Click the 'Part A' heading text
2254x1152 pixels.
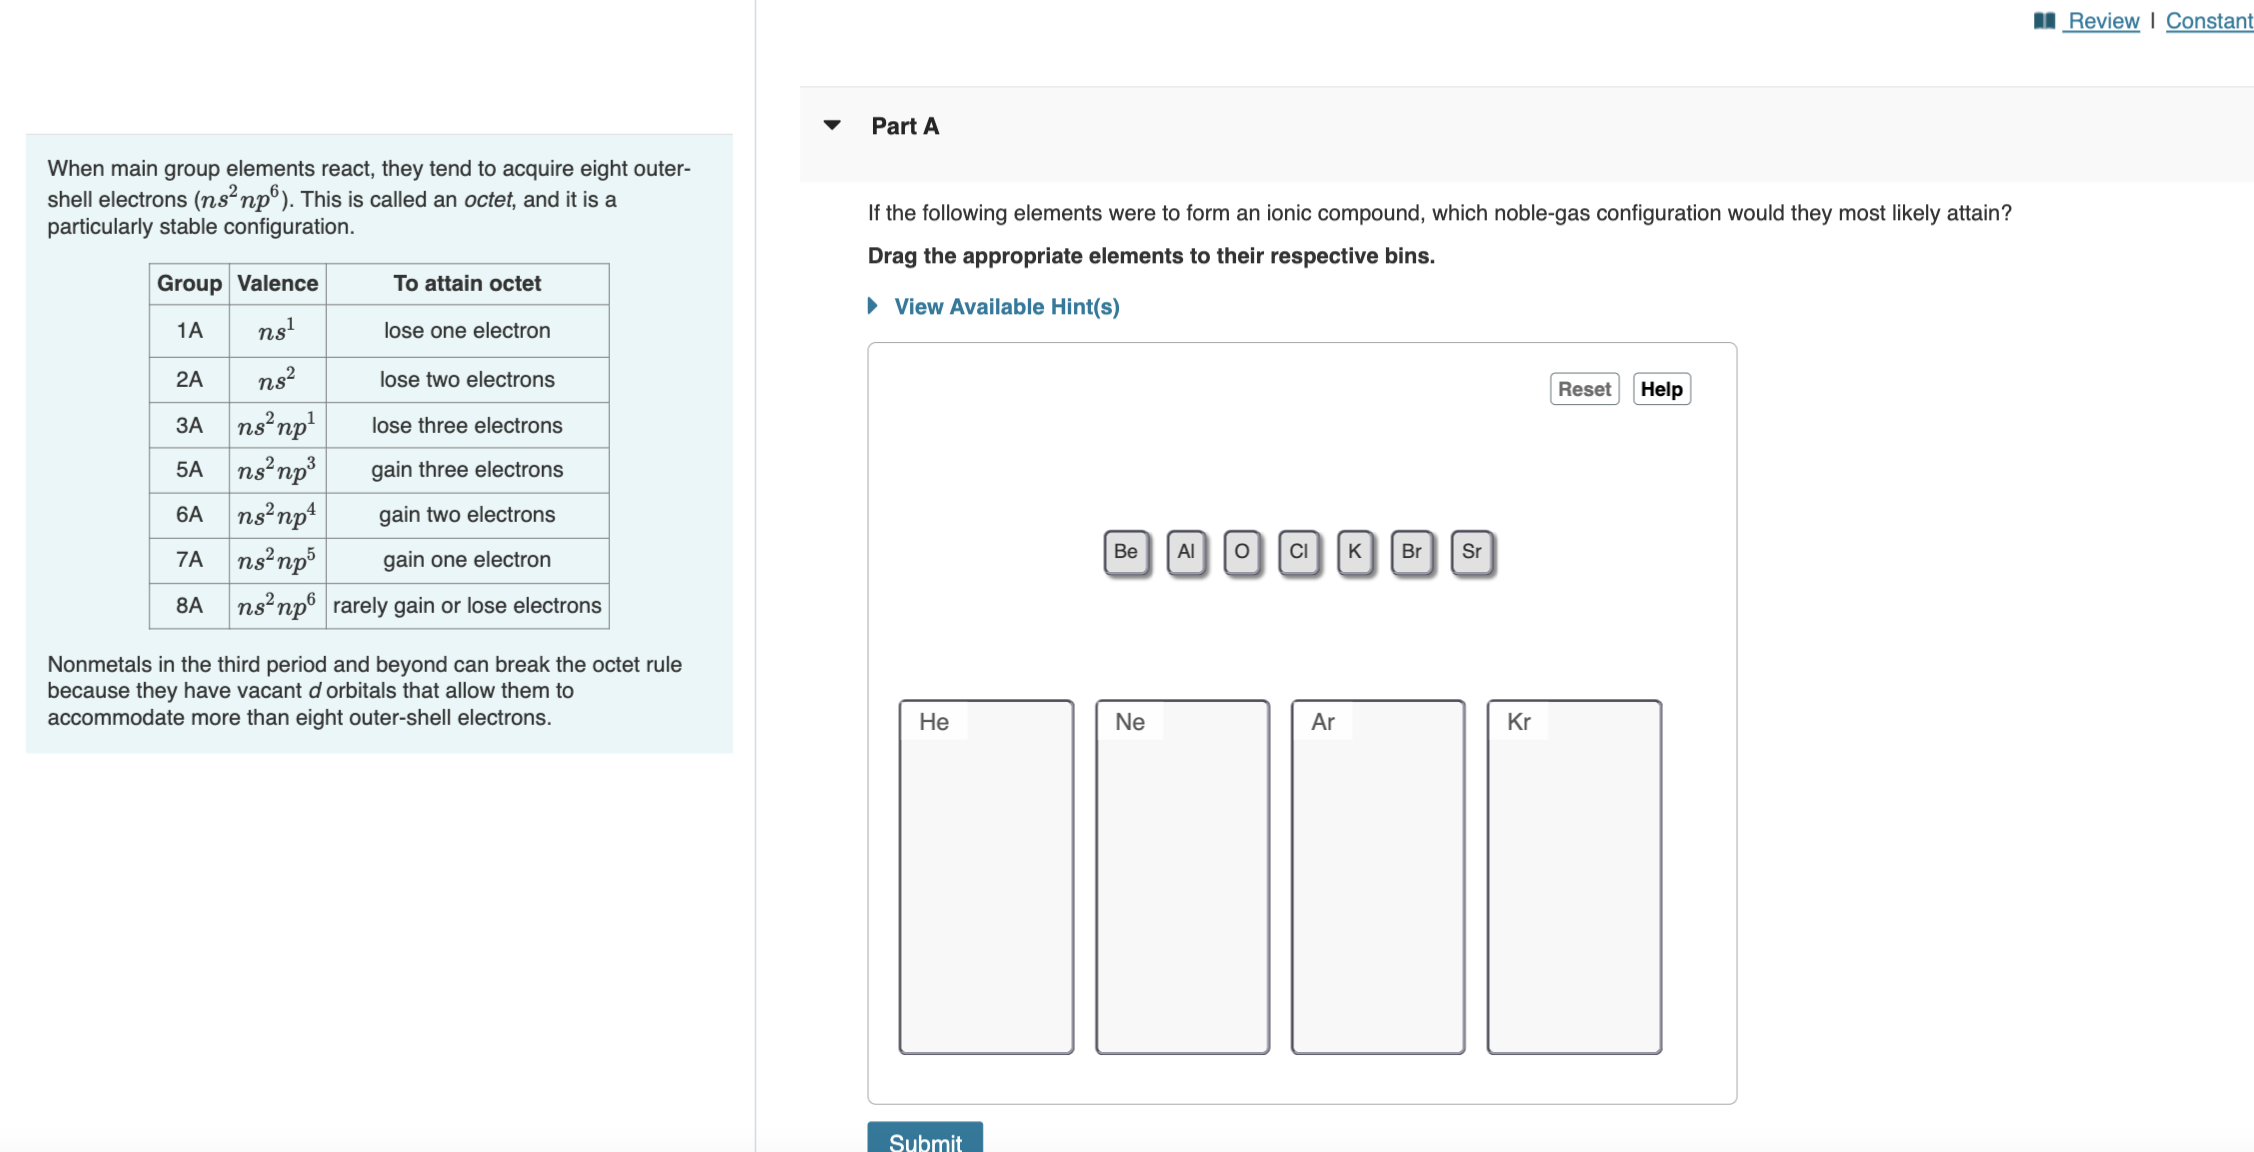[905, 126]
